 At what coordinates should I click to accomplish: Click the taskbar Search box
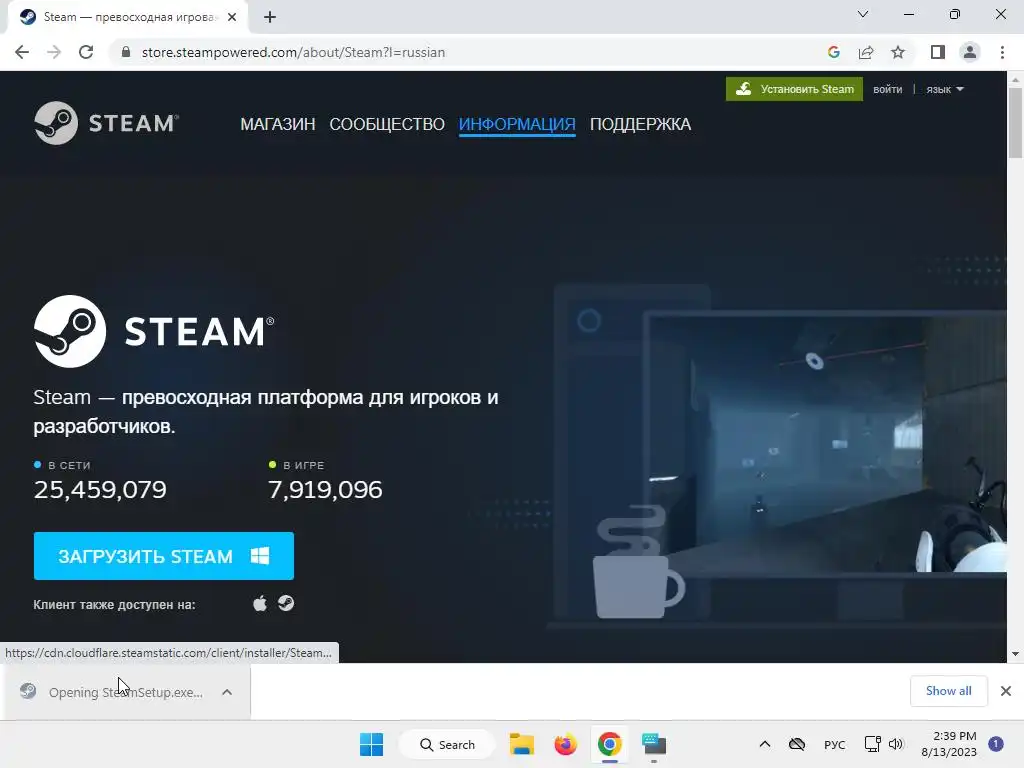point(447,744)
